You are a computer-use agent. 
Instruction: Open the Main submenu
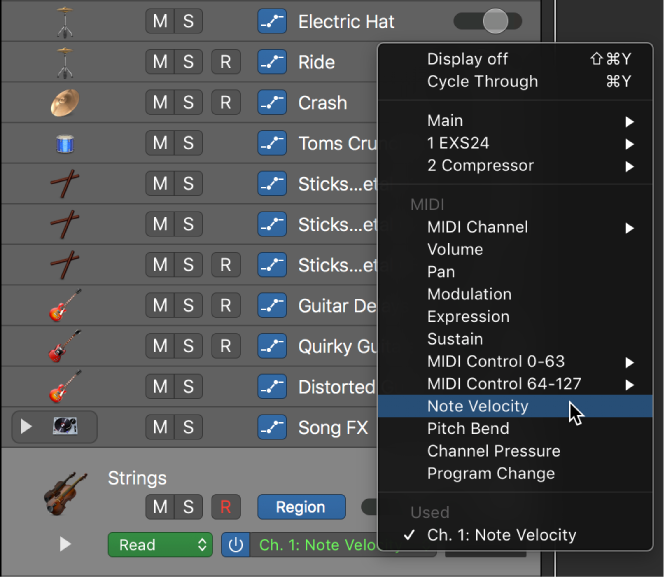(x=515, y=121)
